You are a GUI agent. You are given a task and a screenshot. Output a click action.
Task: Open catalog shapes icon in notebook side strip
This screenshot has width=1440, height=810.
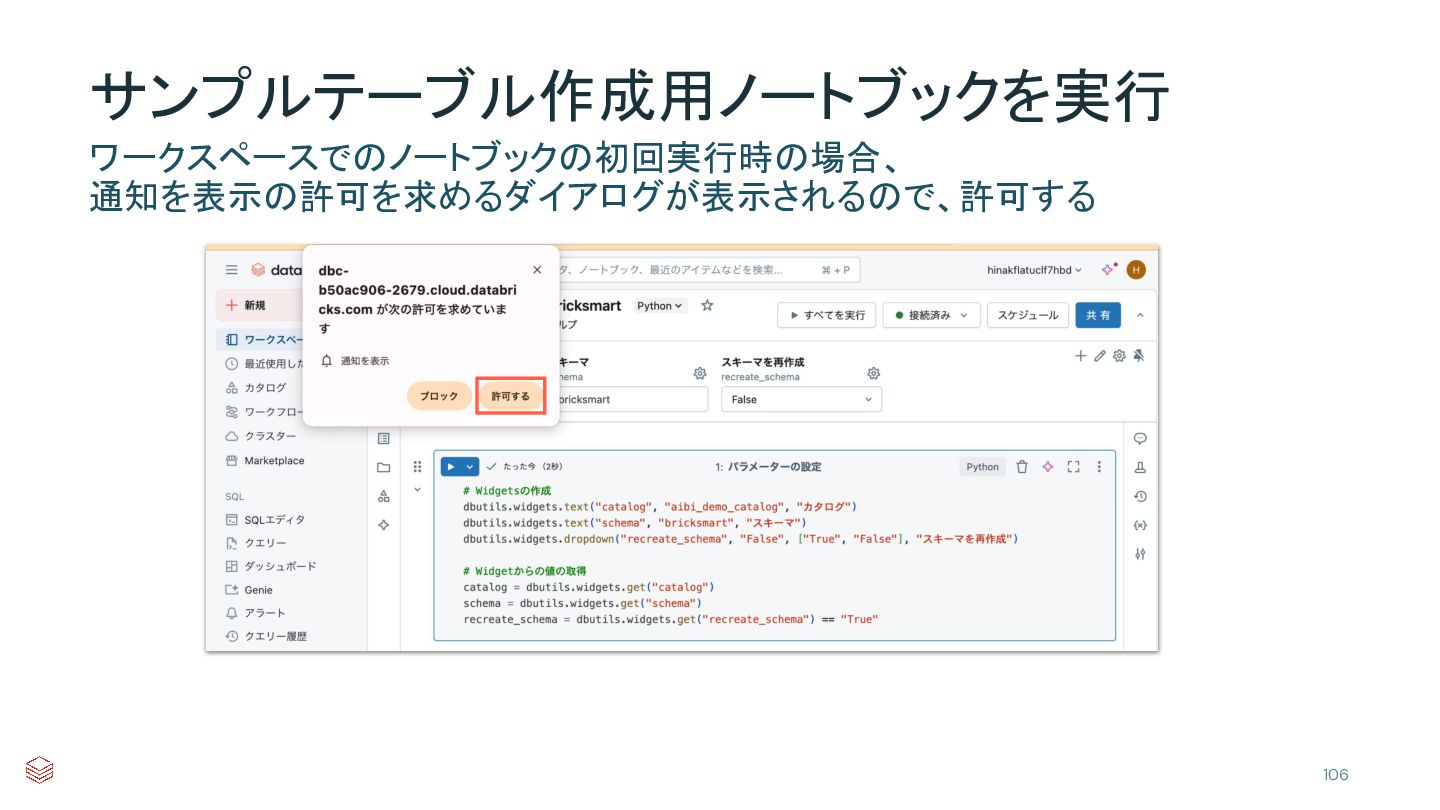(383, 496)
